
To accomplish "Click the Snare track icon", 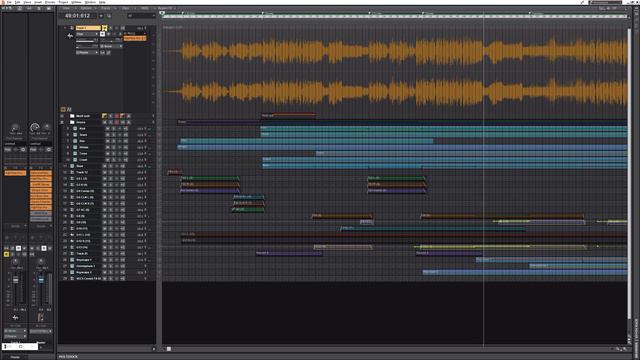I will coord(75,135).
